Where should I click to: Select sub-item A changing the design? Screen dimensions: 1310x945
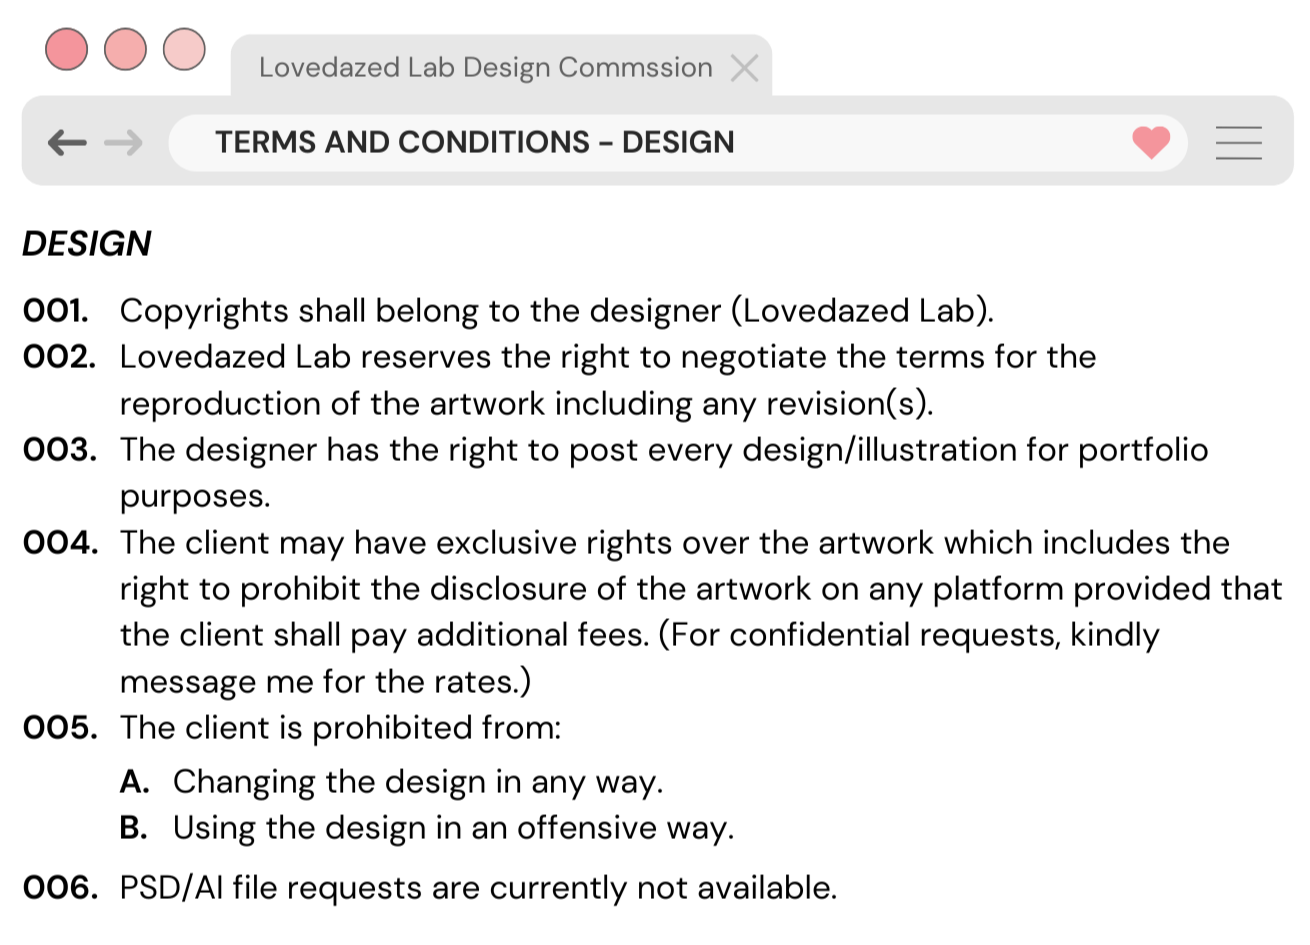click(391, 782)
